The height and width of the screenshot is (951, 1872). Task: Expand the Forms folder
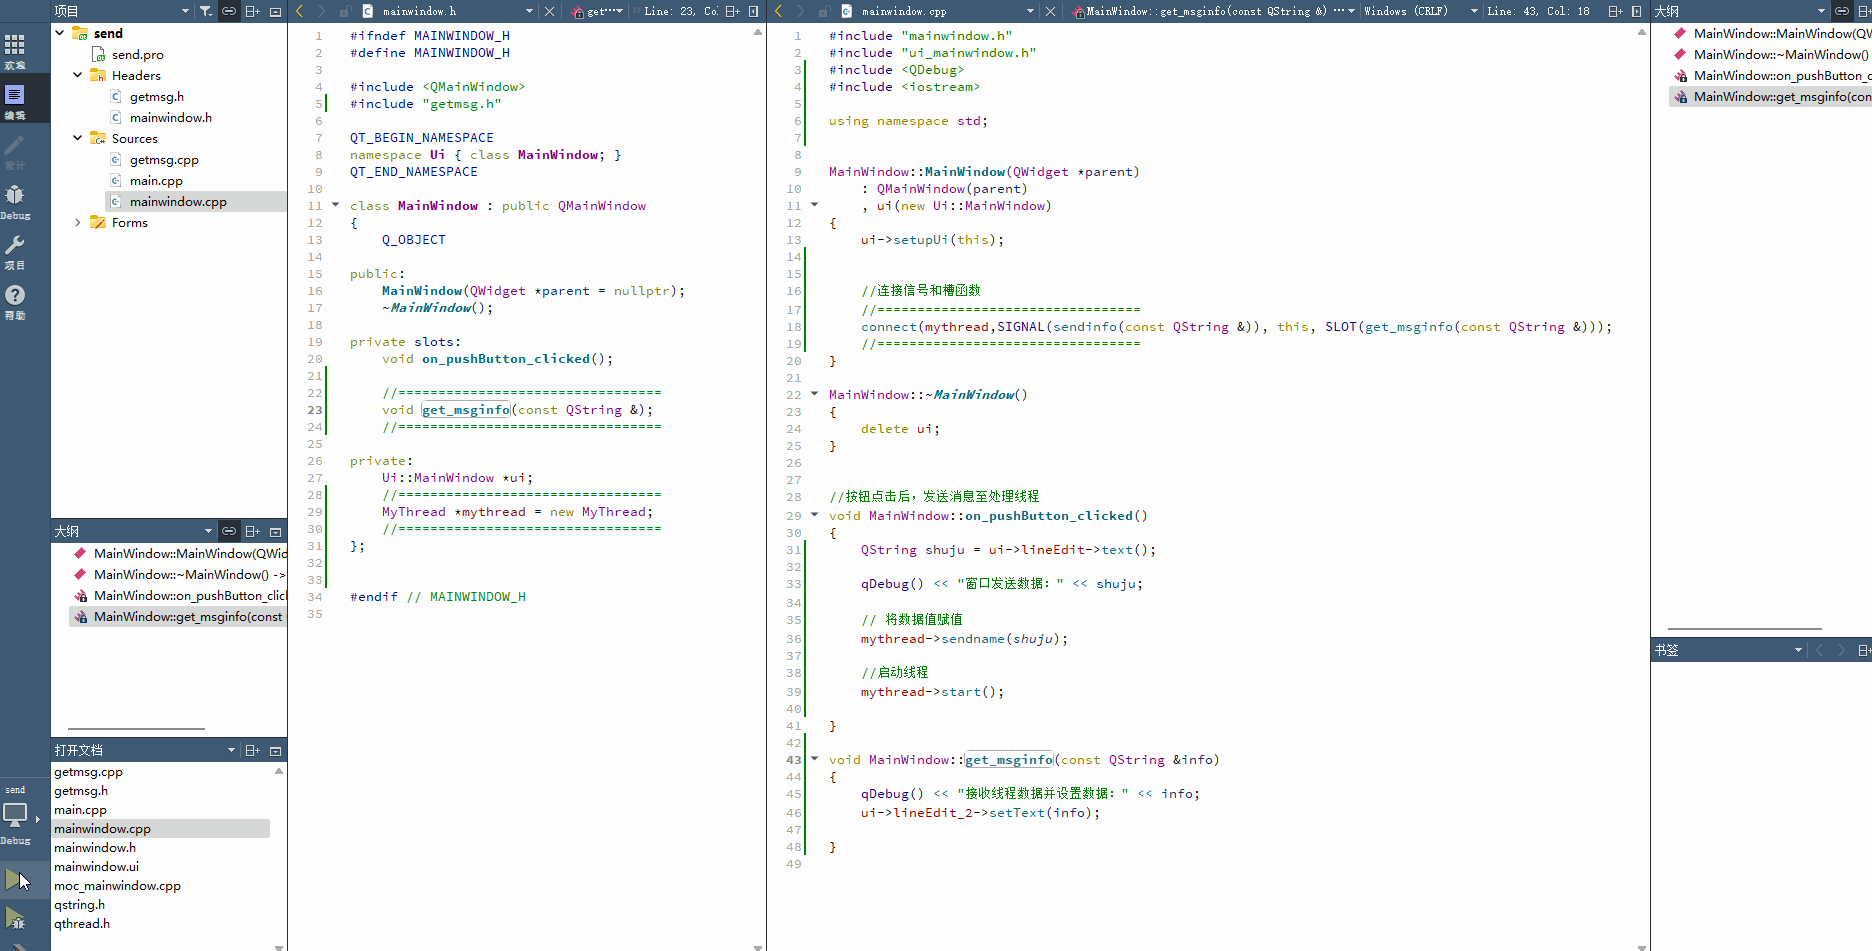[78, 222]
